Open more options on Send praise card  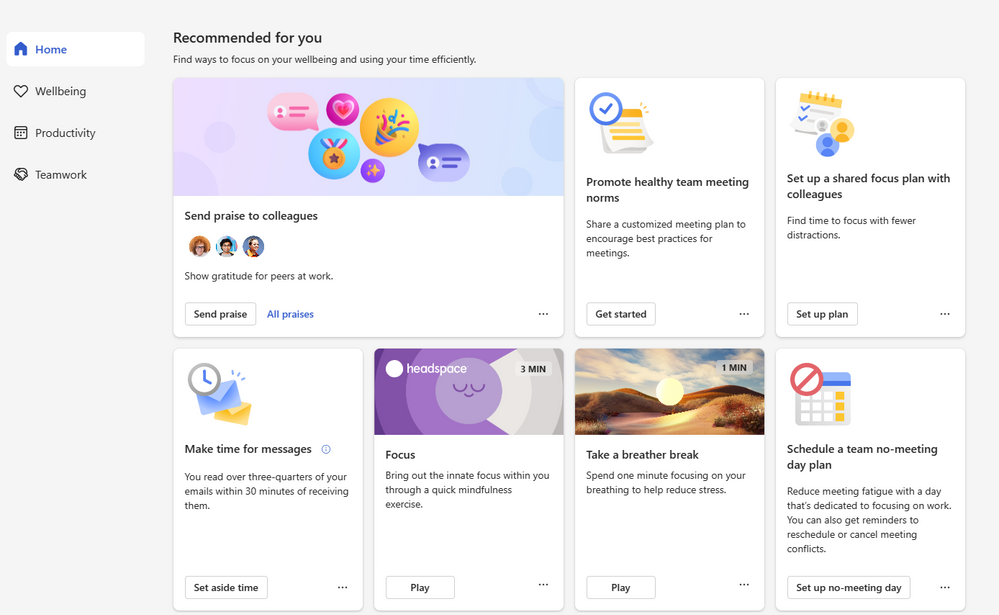(x=543, y=314)
